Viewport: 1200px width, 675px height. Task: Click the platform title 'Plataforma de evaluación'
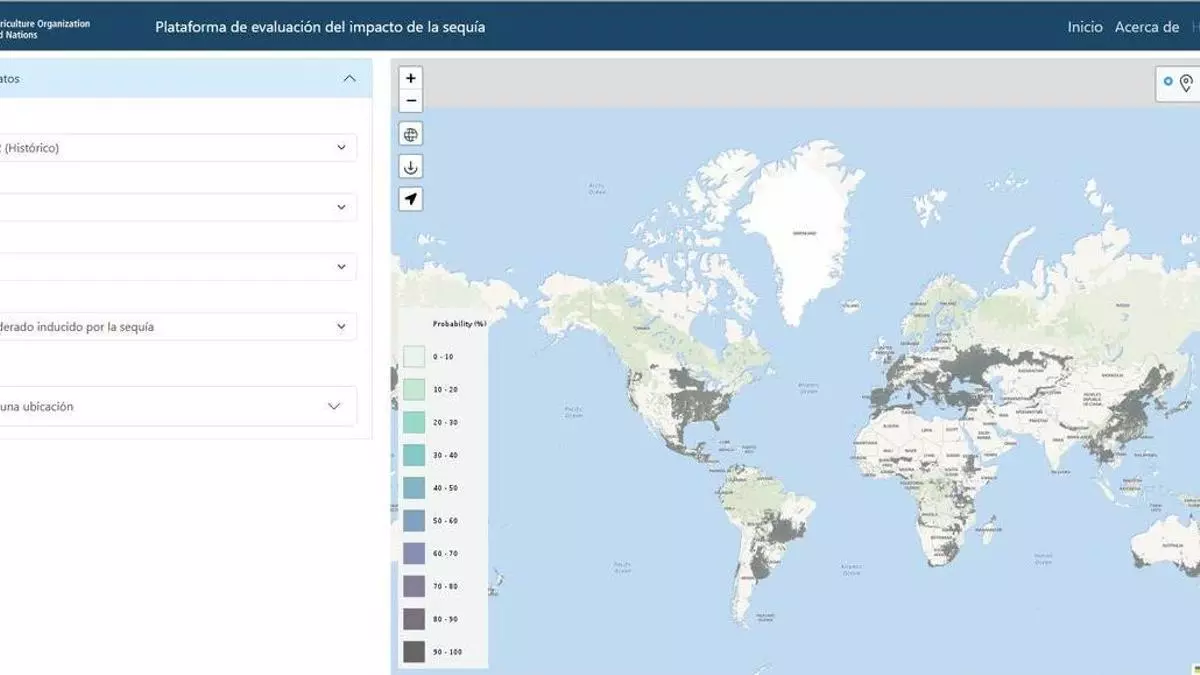coord(320,27)
